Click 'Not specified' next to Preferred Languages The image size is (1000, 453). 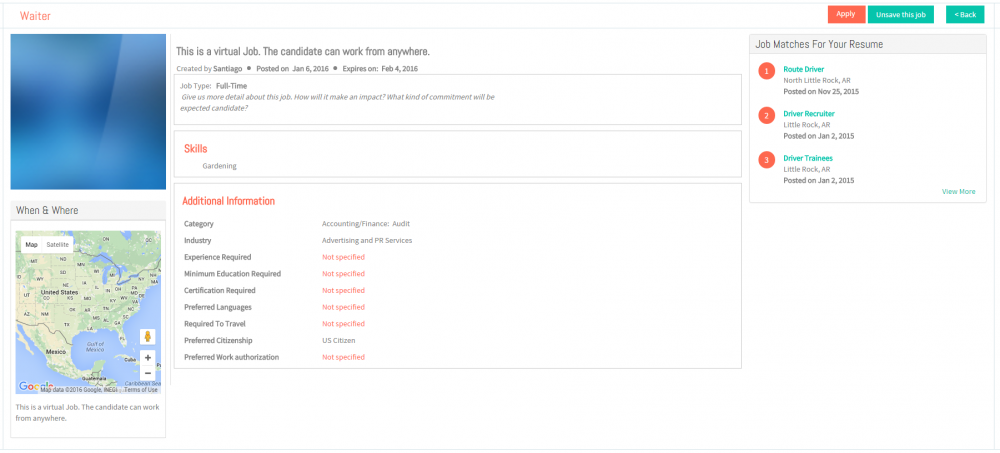click(343, 307)
